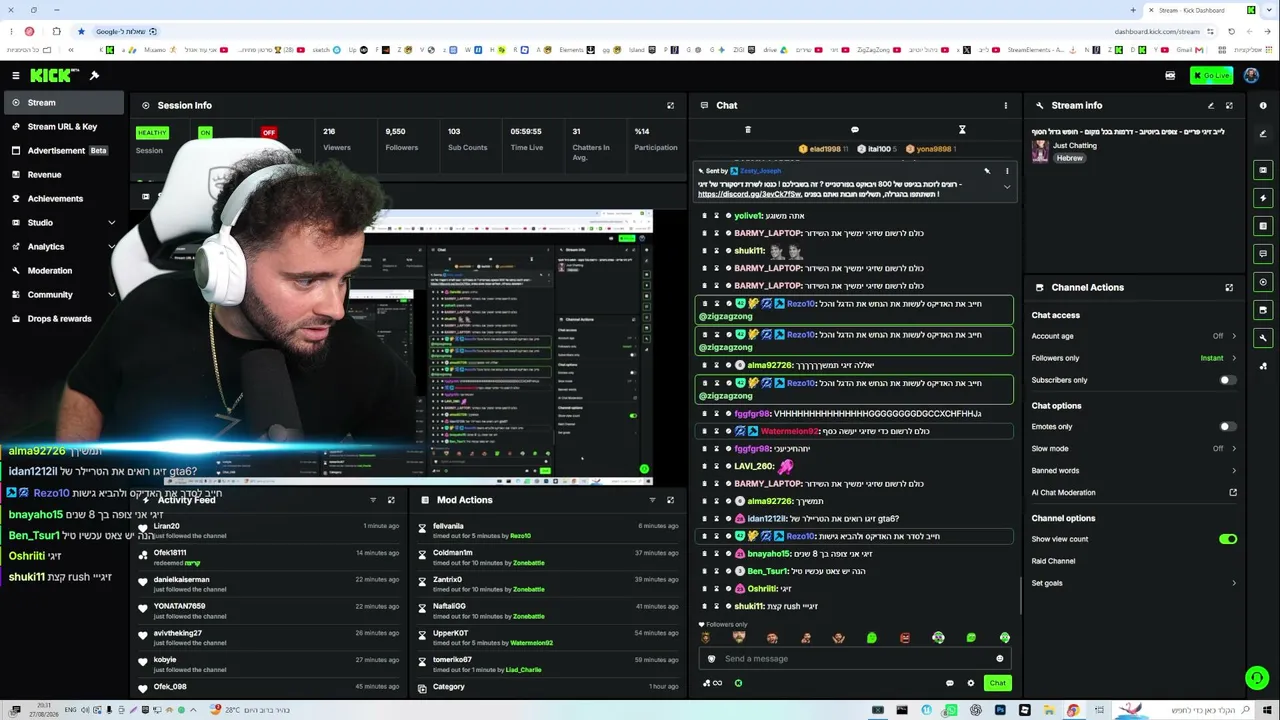Open the picture-in-picture icon in the top bar
The image size is (1280, 720).
(1170, 76)
